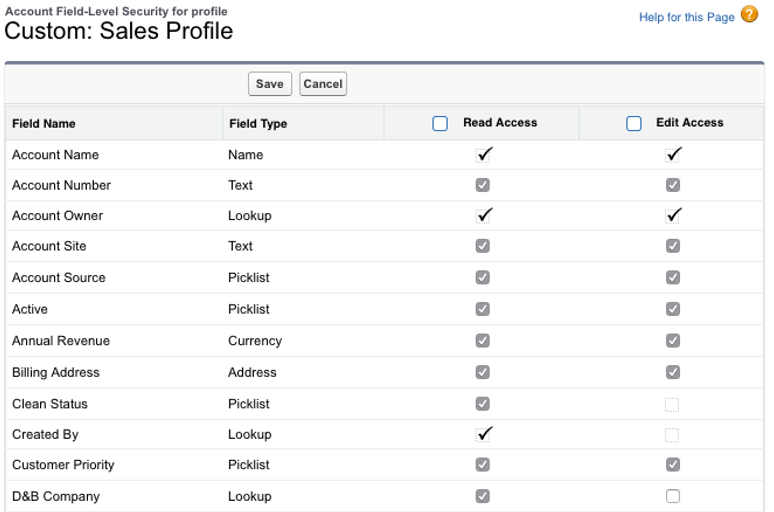Viewport: 774px width, 512px height.
Task: Click the Save button
Action: [x=270, y=84]
